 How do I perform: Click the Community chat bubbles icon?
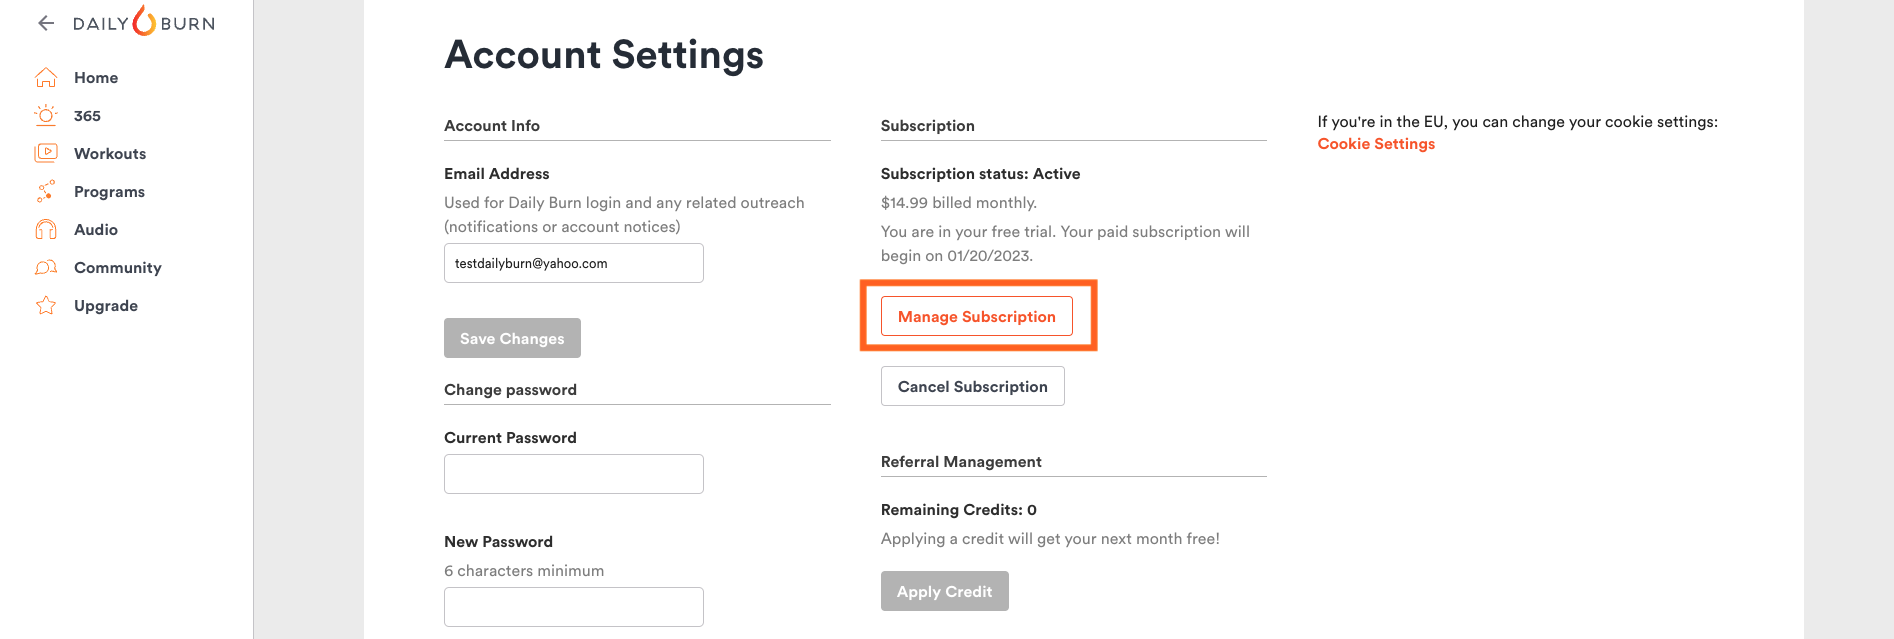46,267
